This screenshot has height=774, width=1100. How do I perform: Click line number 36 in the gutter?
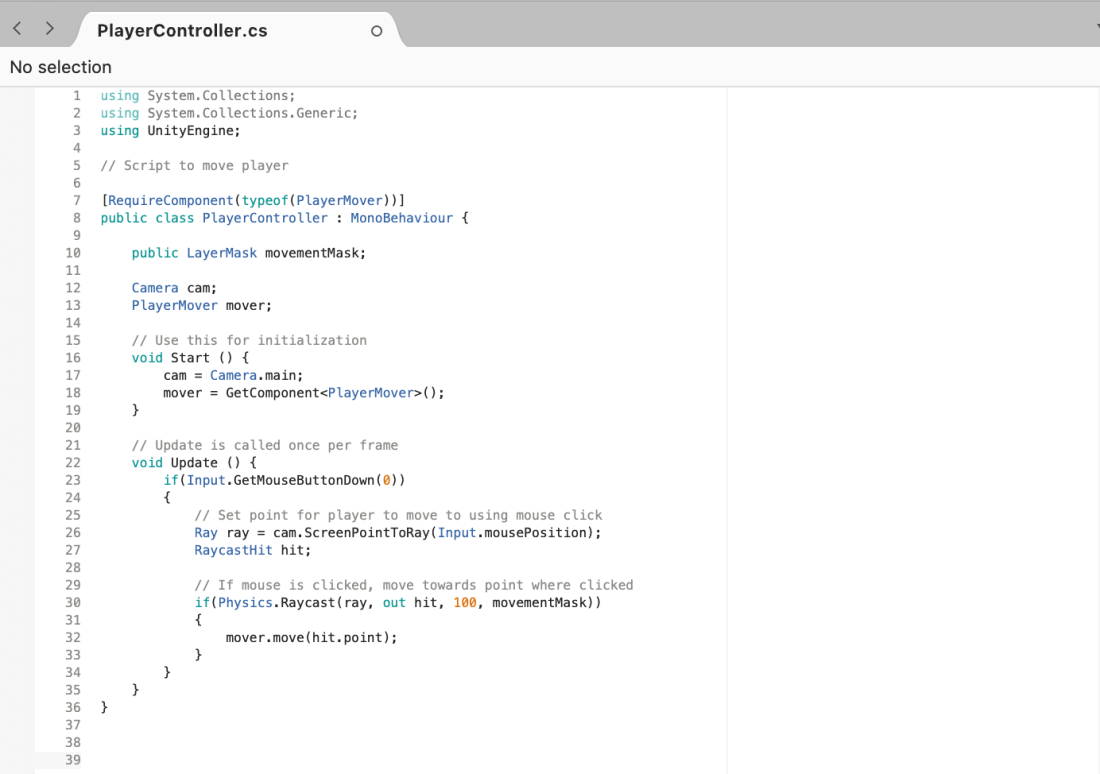tap(73, 707)
